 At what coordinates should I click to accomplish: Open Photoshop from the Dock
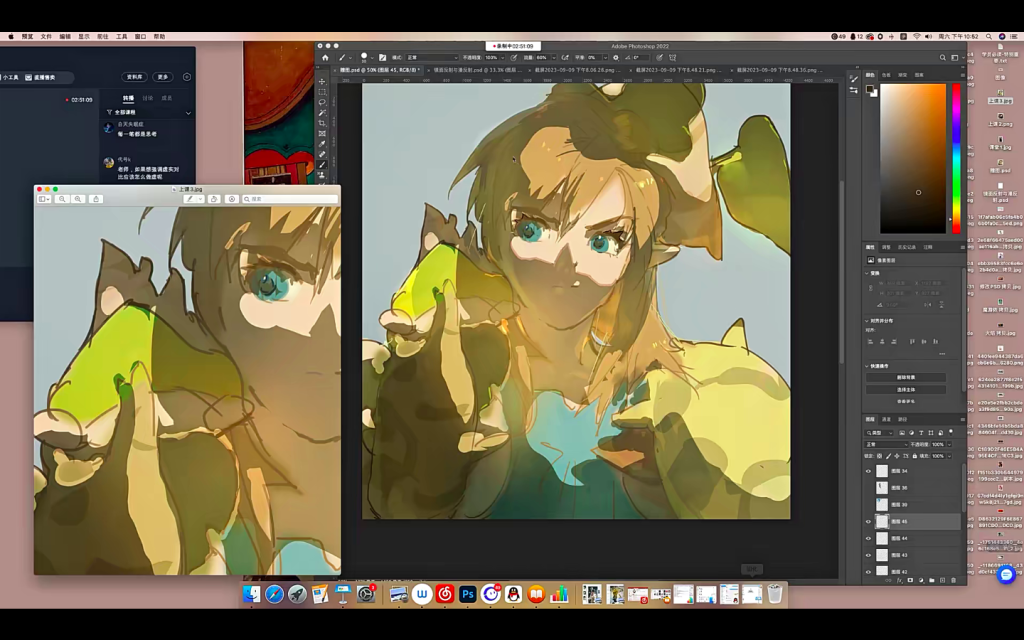coord(467,594)
